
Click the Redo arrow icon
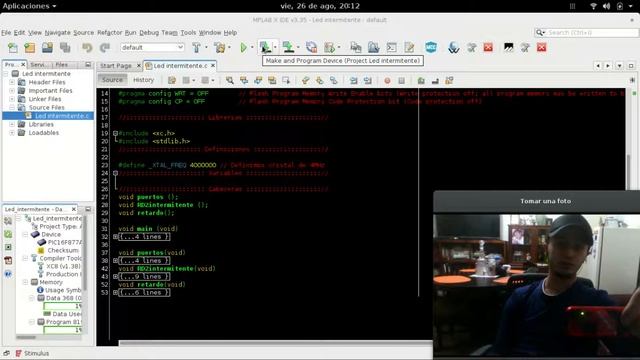point(105,47)
